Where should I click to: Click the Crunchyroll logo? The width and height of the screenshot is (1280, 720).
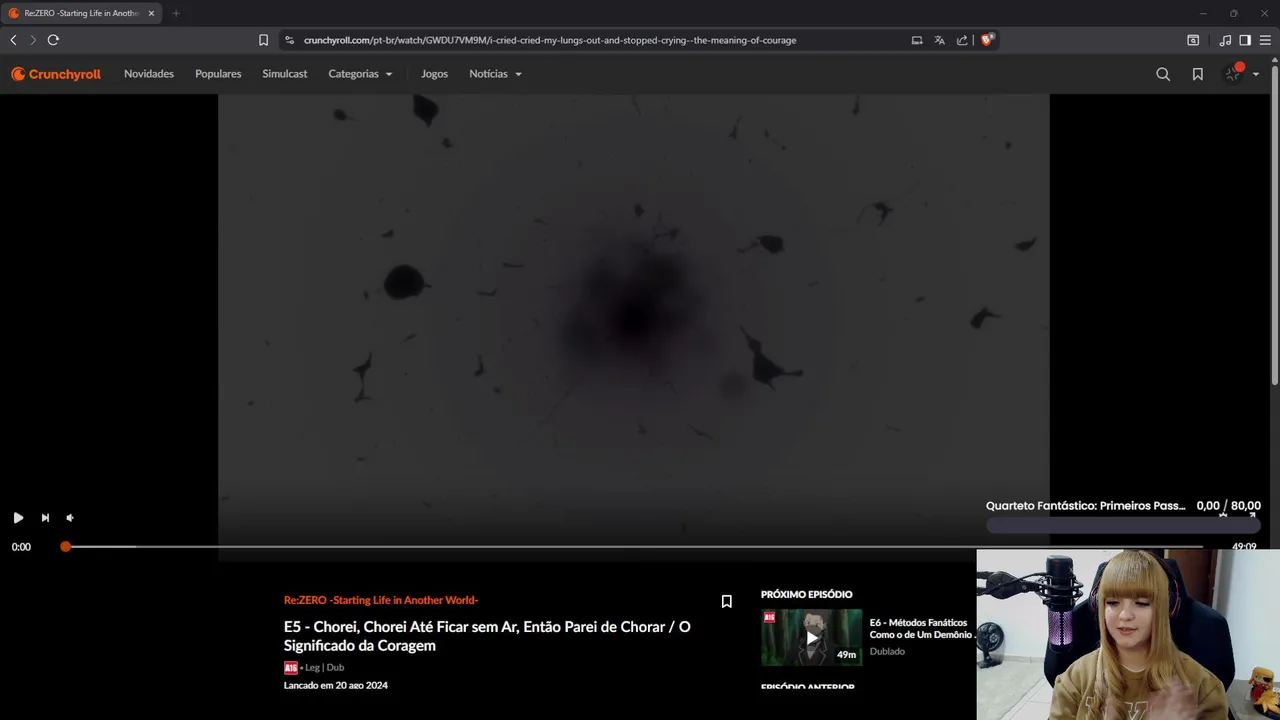[x=56, y=74]
